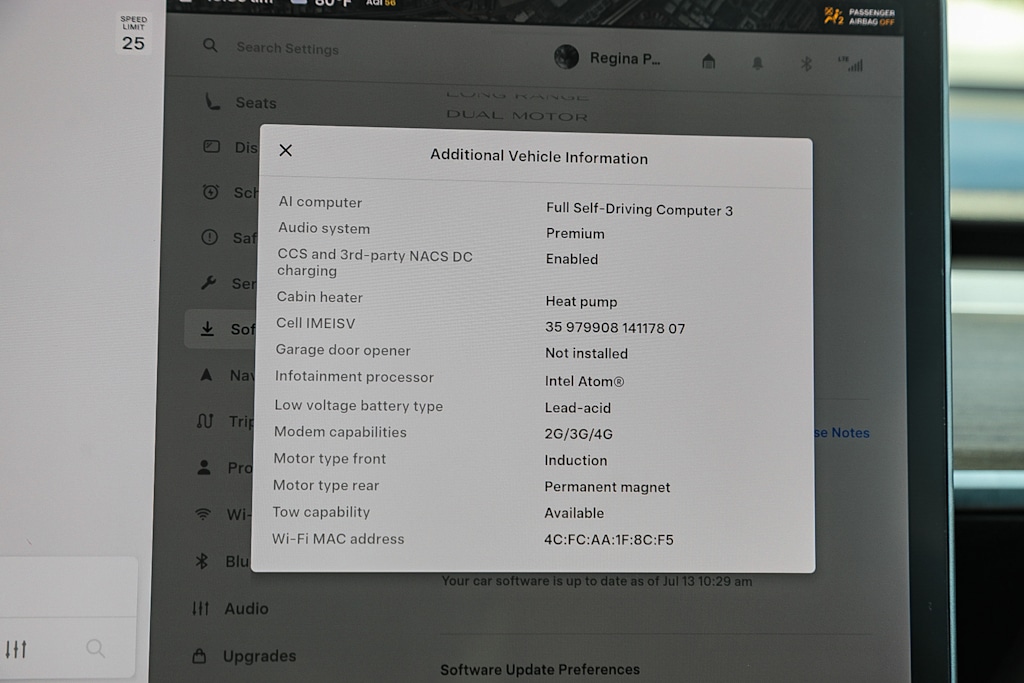Screen dimensions: 1024x683
Task: Open the Audio settings menu
Action: coord(231,609)
